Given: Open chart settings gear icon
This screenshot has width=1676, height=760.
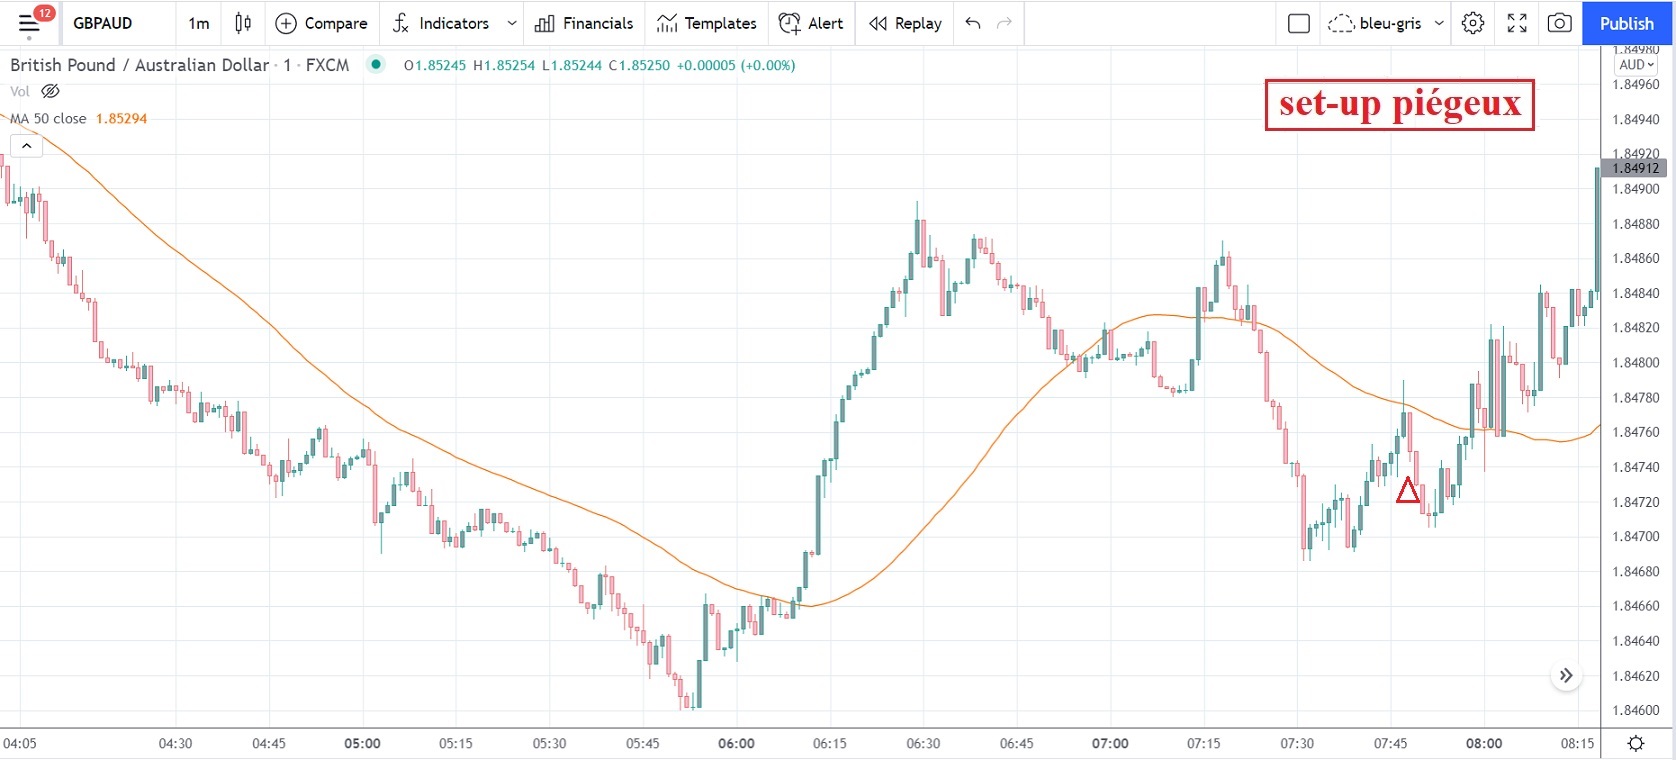Looking at the screenshot, I should (1472, 23).
